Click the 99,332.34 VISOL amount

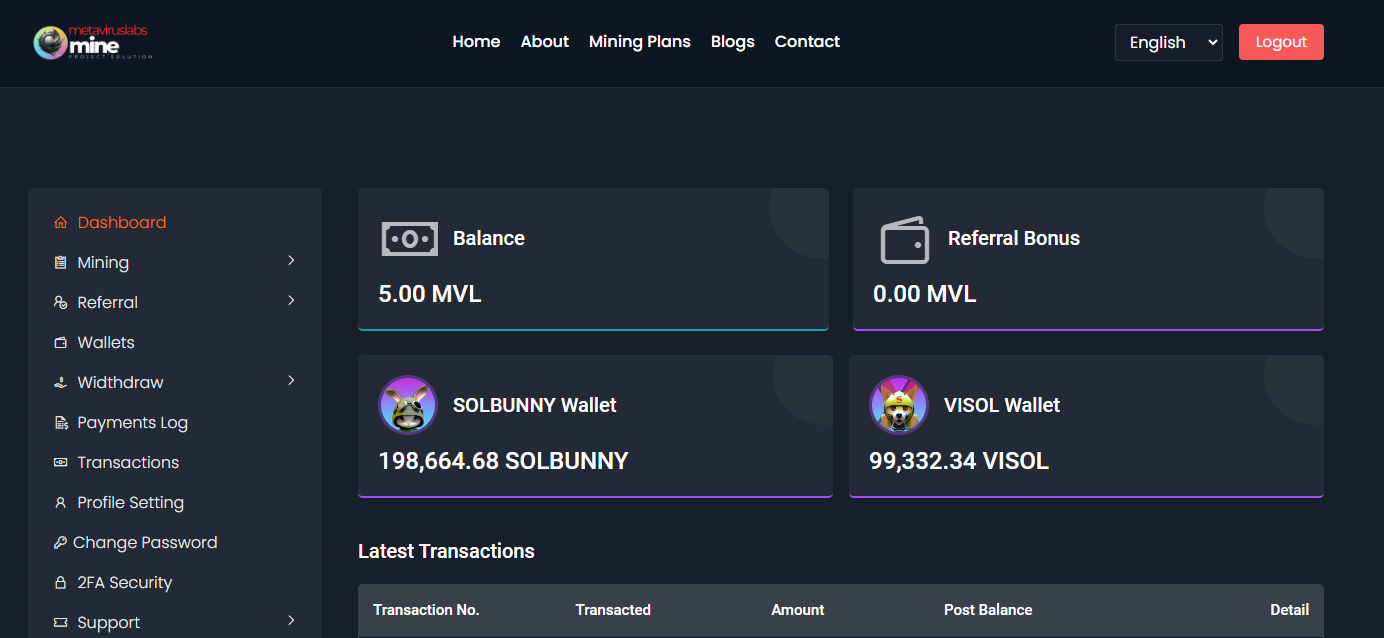(959, 461)
